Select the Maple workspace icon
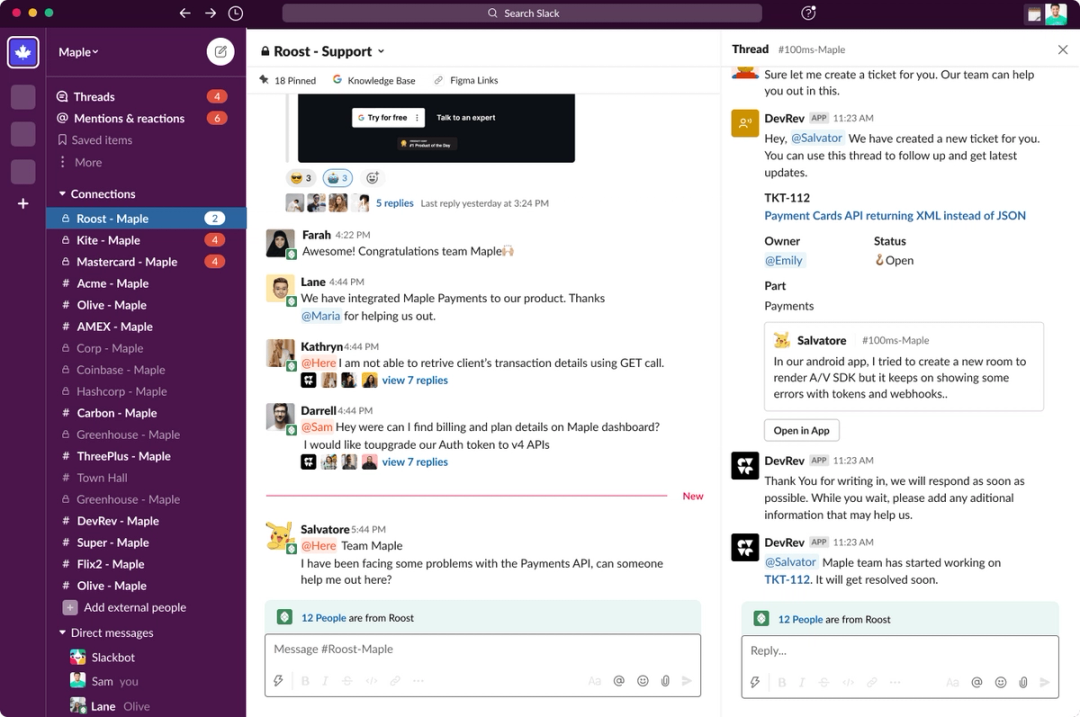Viewport: 1080px width, 717px height. [x=23, y=52]
